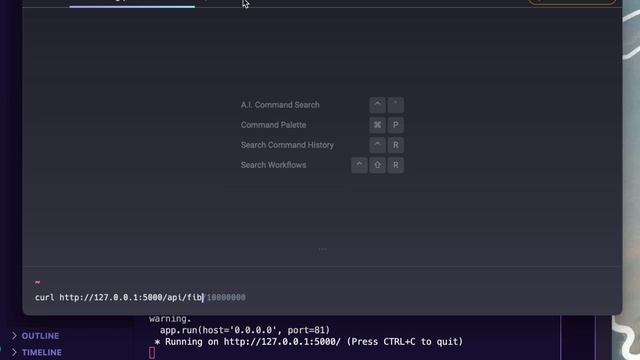Click the R key cap in Search Workflows row
This screenshot has height=360, width=640.
pyautogui.click(x=396, y=165)
